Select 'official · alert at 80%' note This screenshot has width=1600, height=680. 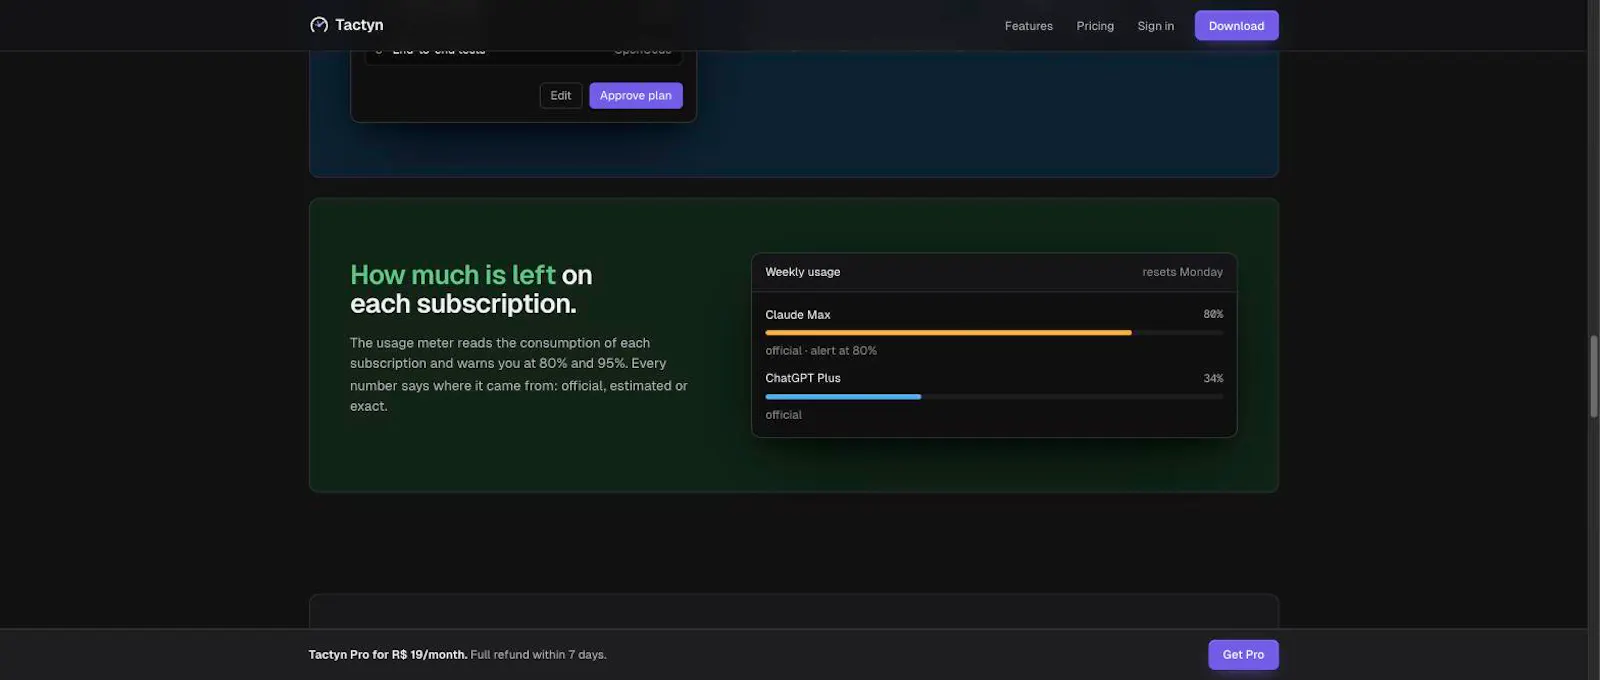click(821, 351)
